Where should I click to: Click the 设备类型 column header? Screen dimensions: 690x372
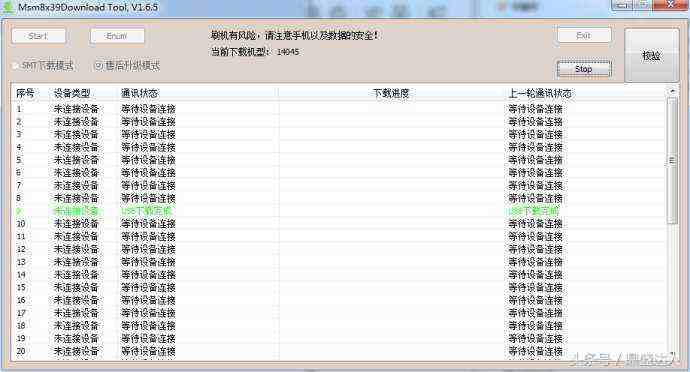pyautogui.click(x=72, y=93)
